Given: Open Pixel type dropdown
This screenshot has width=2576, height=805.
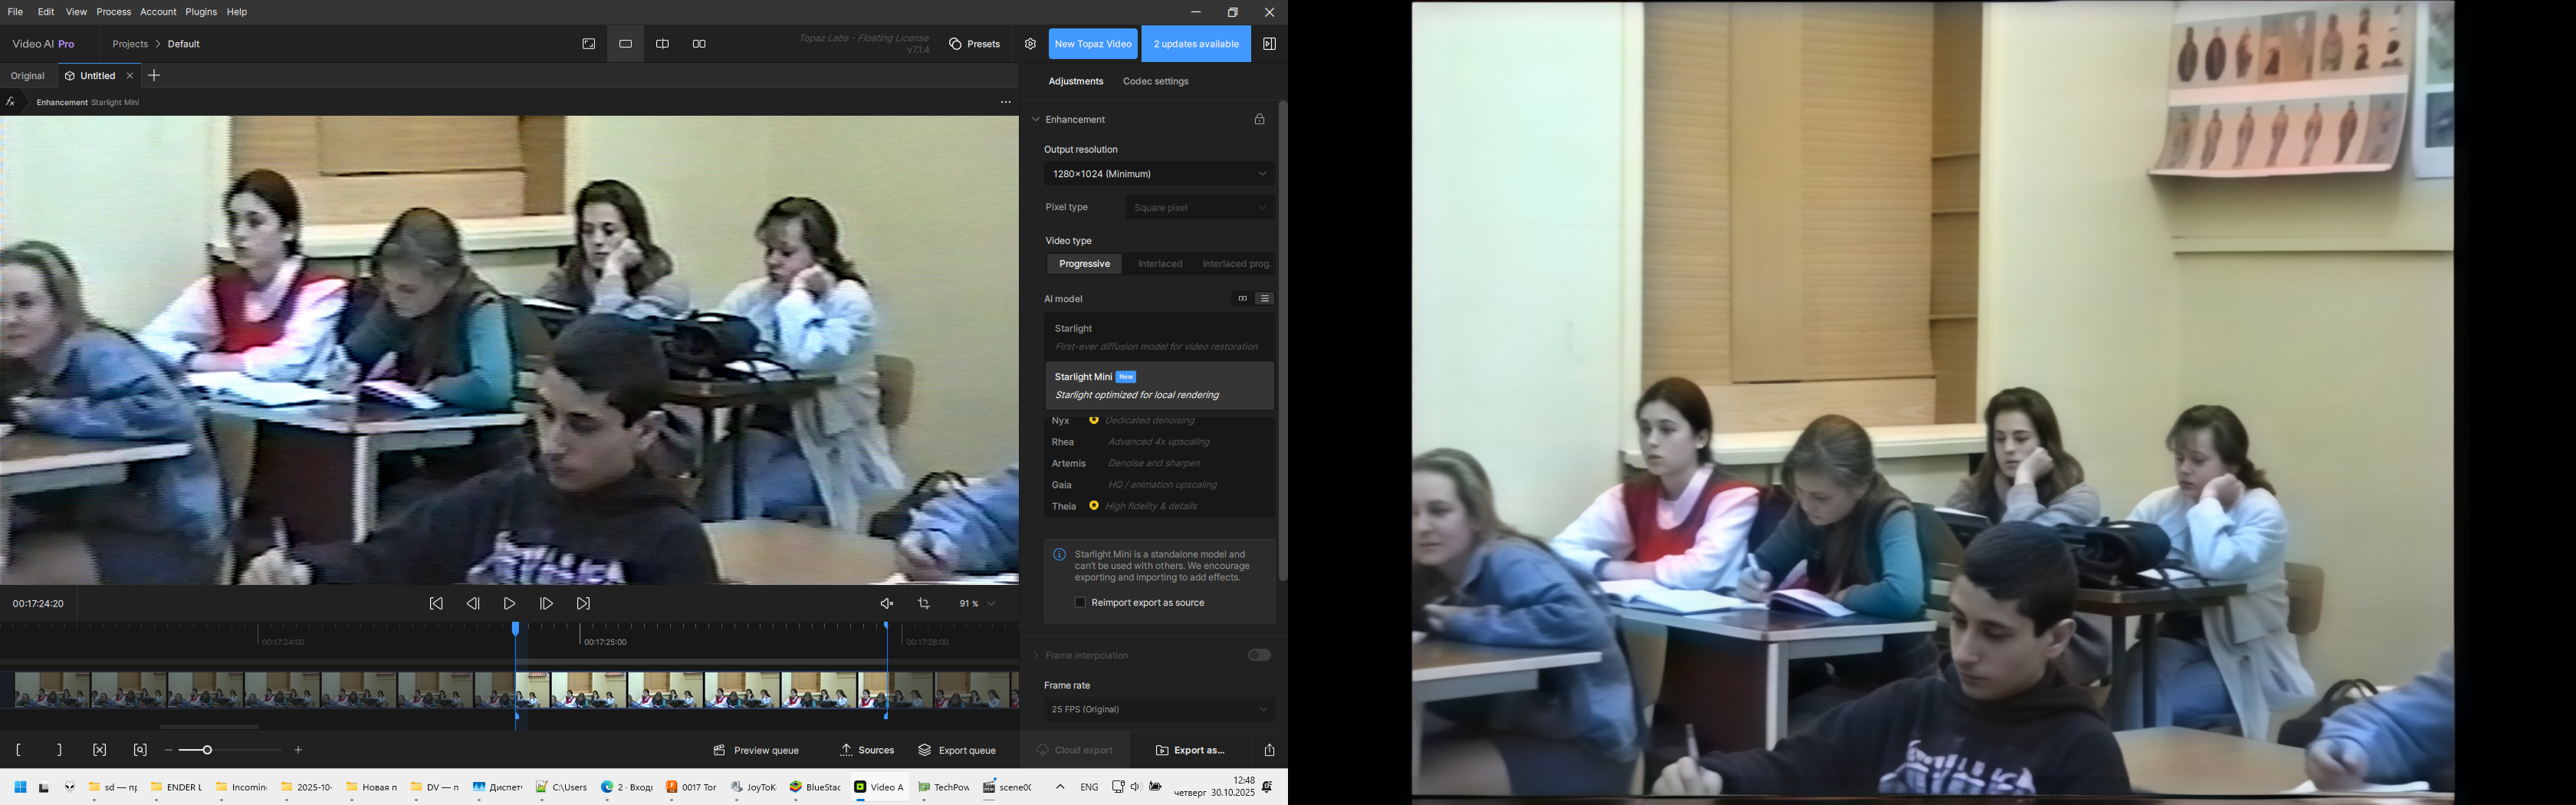Looking at the screenshot, I should (x=1200, y=208).
